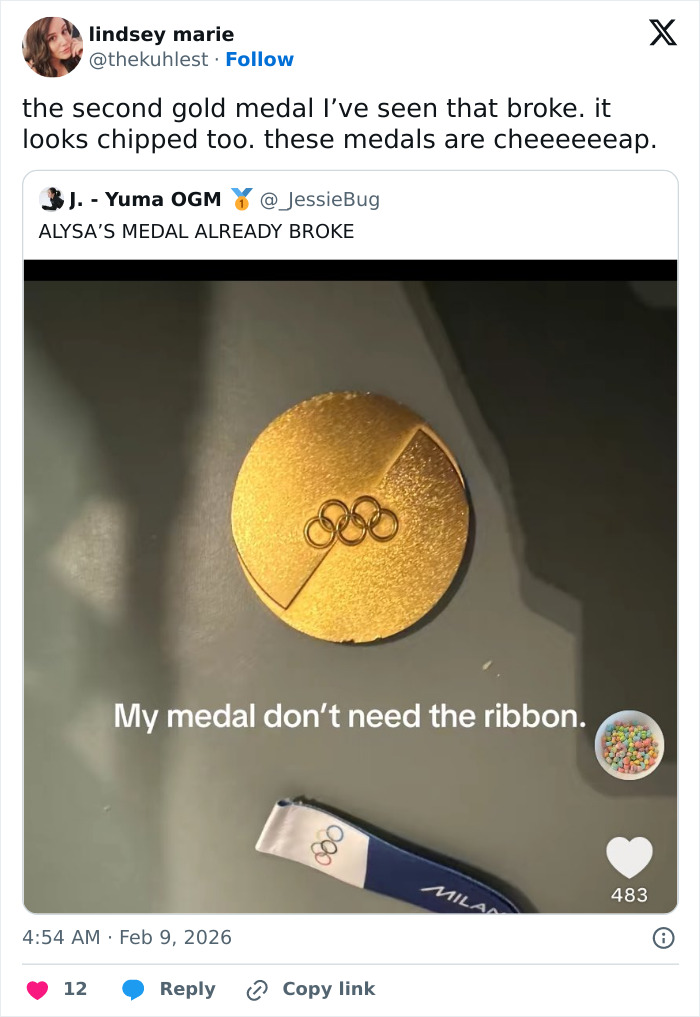The image size is (700, 1017).
Task: Click the pink heart showing 12 likes
Action: 36,989
